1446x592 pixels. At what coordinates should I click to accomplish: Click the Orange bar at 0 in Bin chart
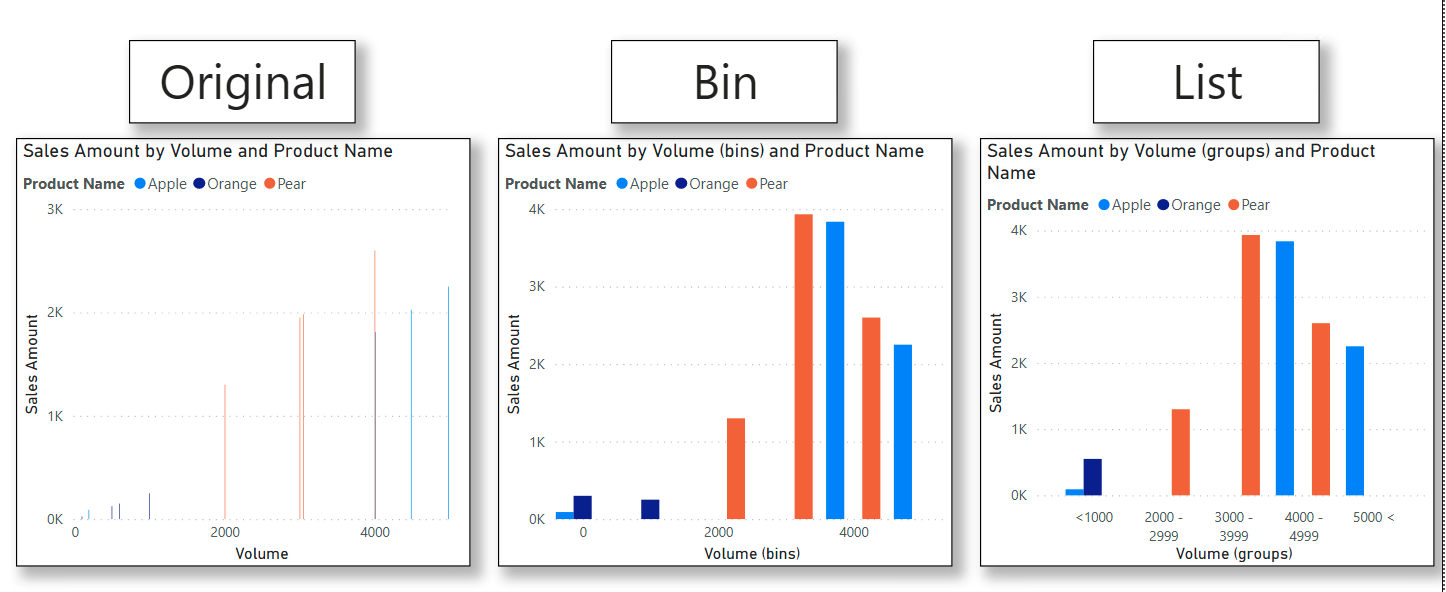(583, 508)
